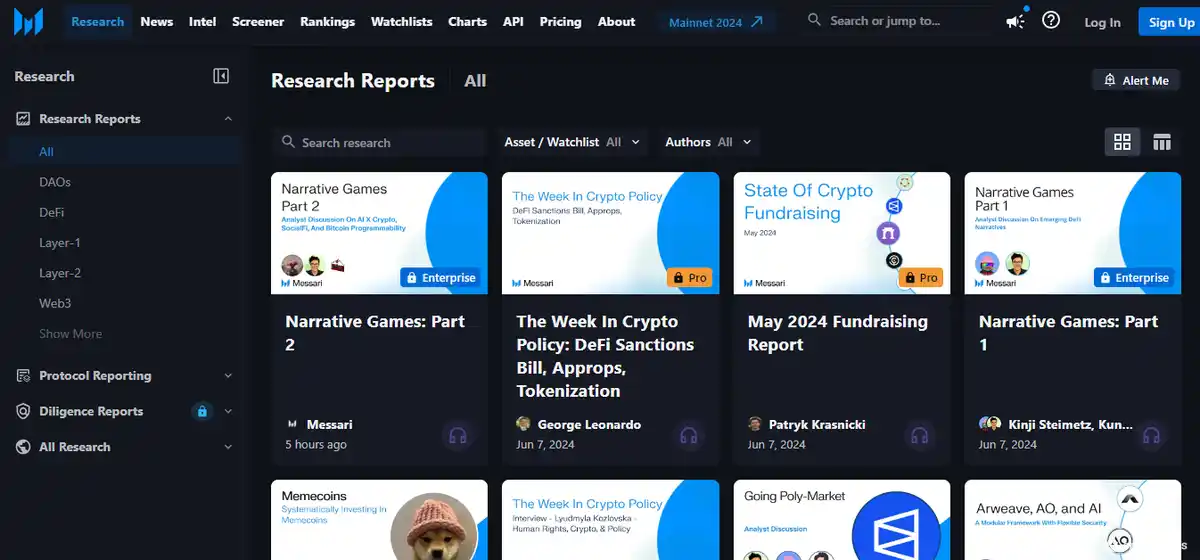
Task: Open Going Poly-Market report thumbnail
Action: click(842, 520)
